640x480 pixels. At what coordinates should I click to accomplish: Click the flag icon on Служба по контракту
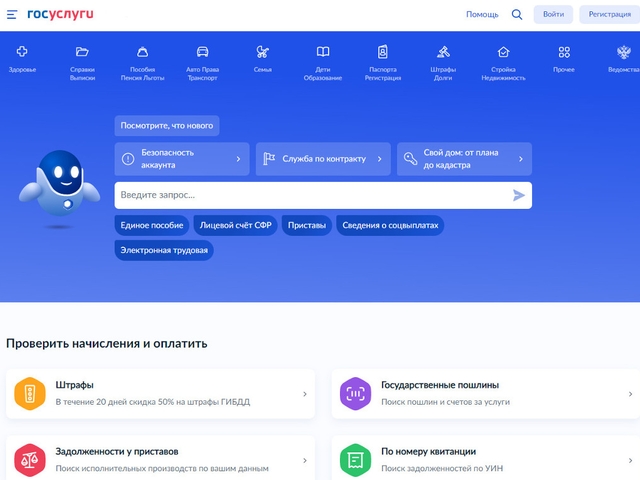pos(269,159)
